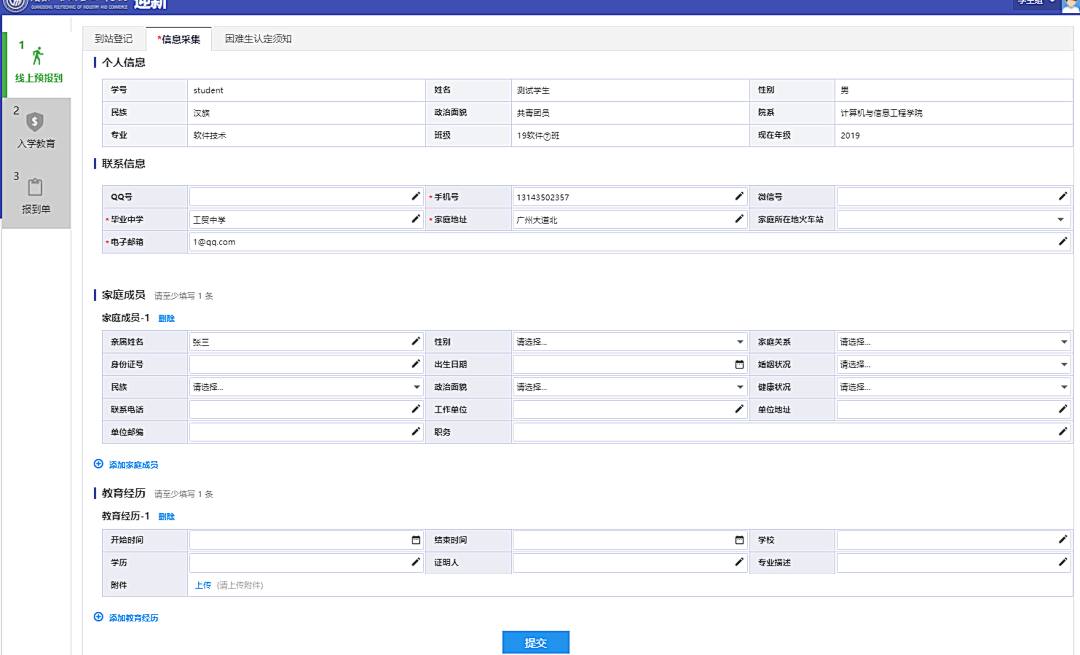The image size is (1080, 655).
Task: Click plus icon beside 添加家庭成员
Action: (98, 464)
